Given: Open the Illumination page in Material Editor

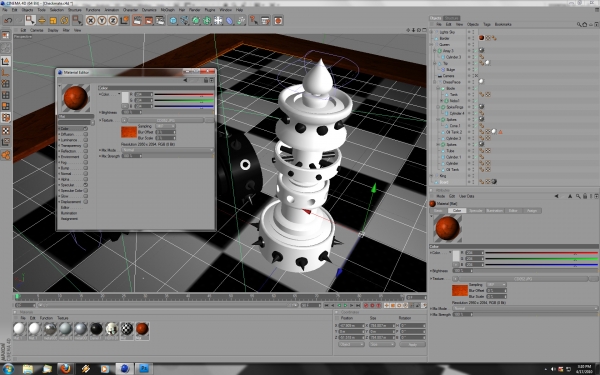Looking at the screenshot, I should coord(69,213).
